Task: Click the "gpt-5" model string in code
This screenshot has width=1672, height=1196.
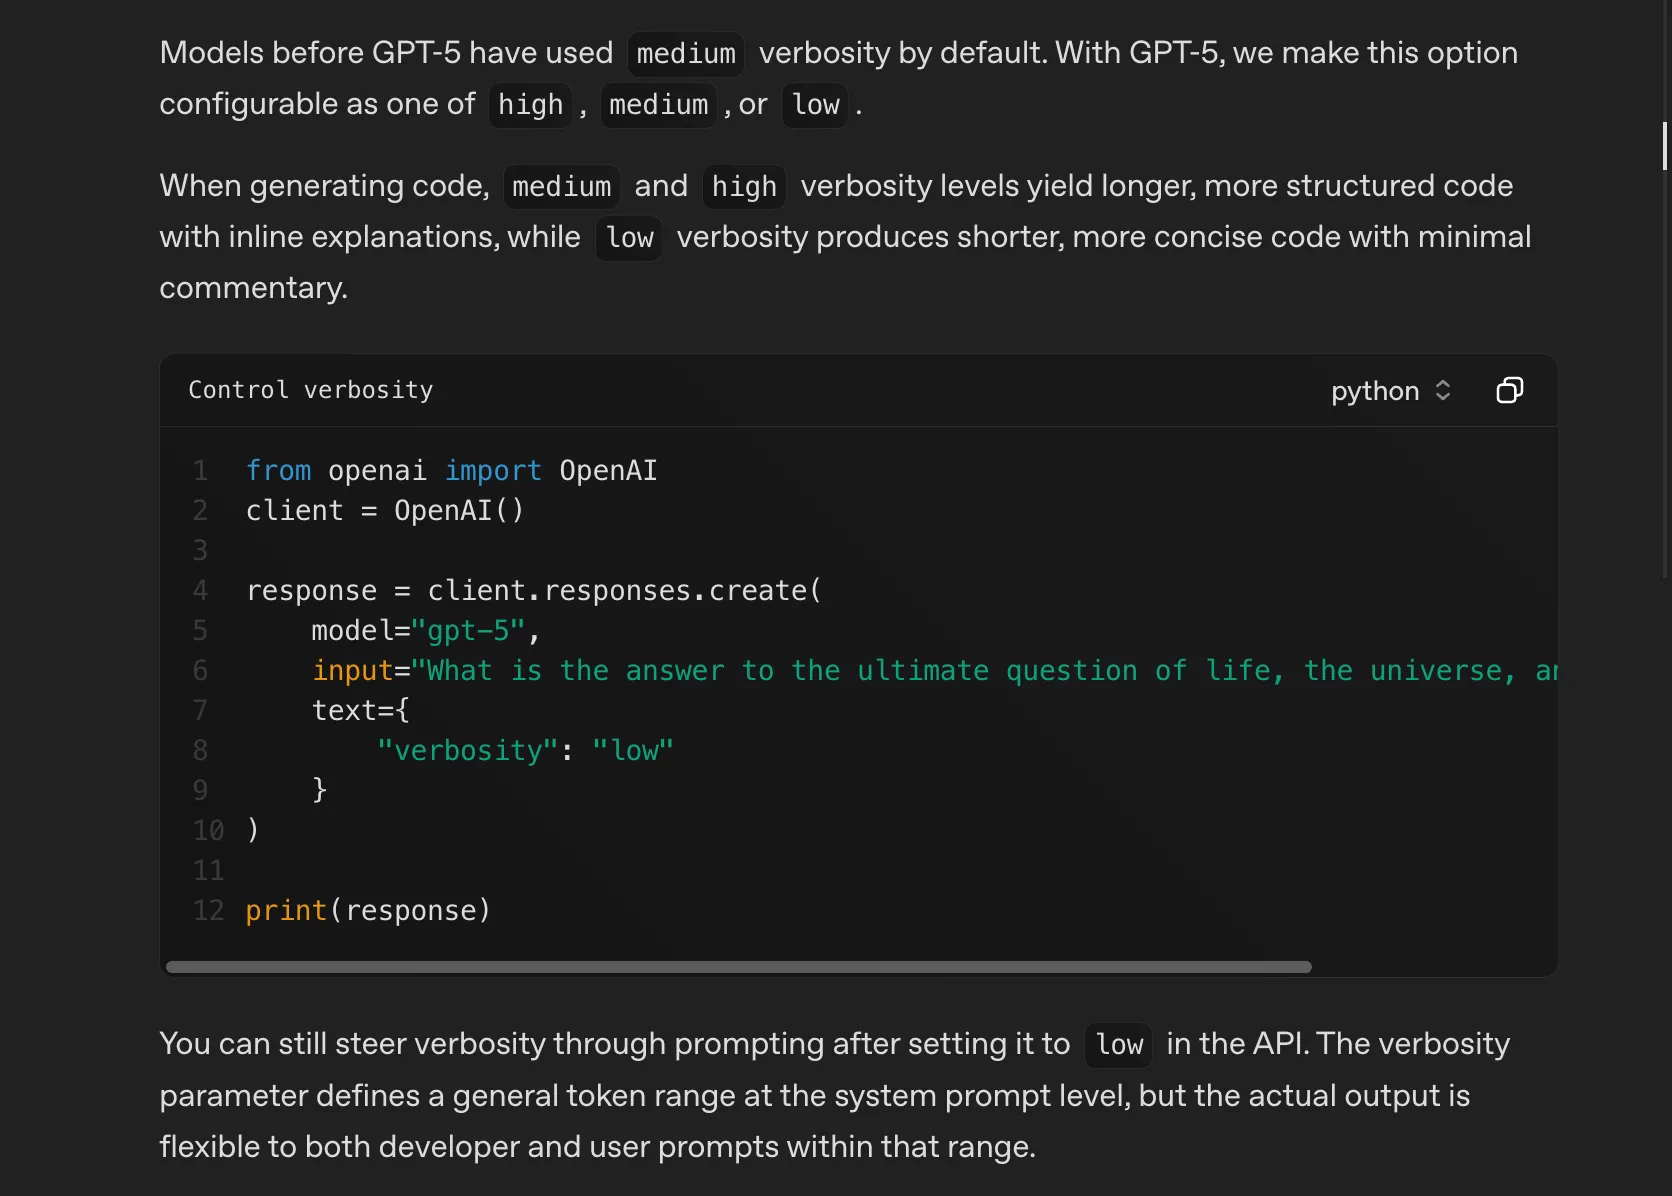Action: (468, 630)
